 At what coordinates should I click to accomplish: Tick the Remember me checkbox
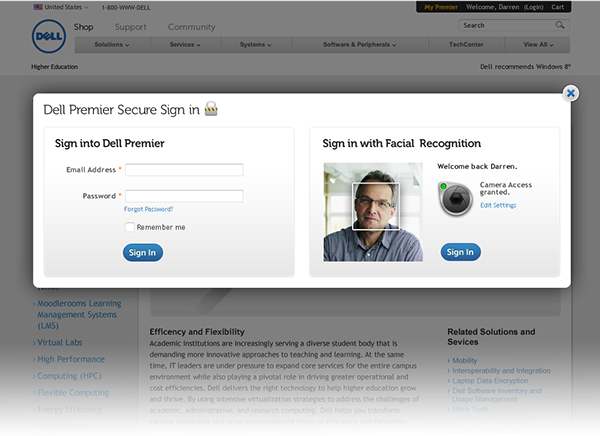tap(130, 227)
